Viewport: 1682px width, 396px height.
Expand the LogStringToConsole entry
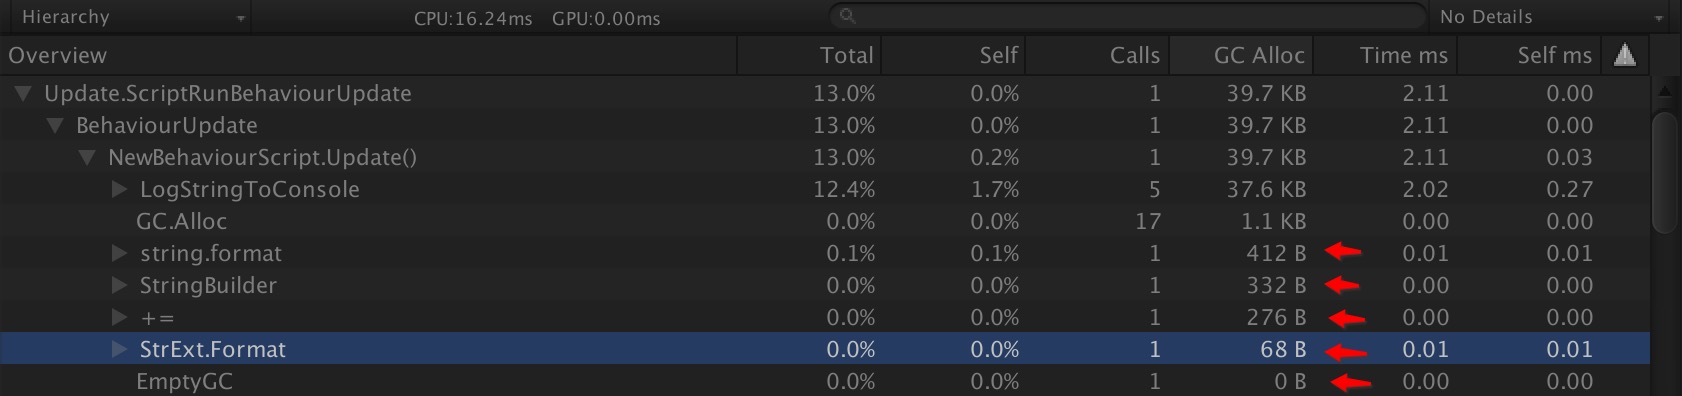119,189
